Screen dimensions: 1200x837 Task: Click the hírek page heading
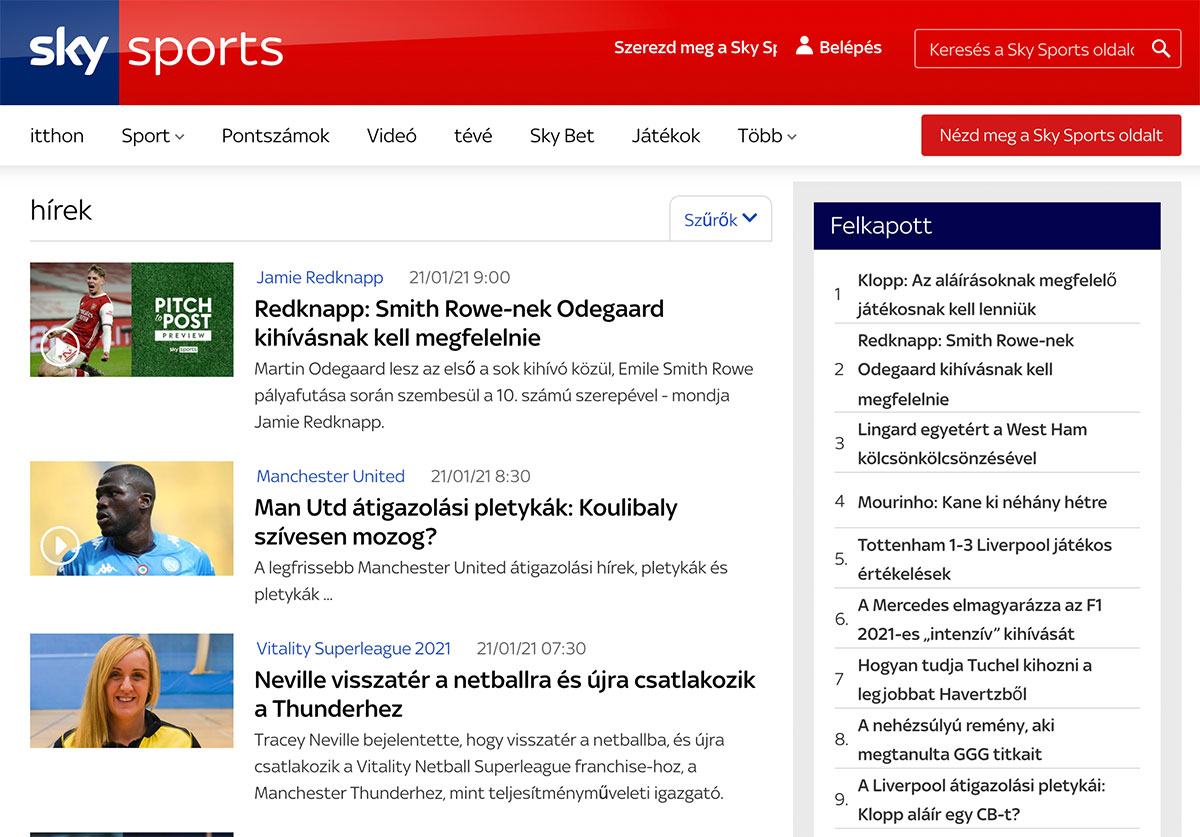(61, 210)
